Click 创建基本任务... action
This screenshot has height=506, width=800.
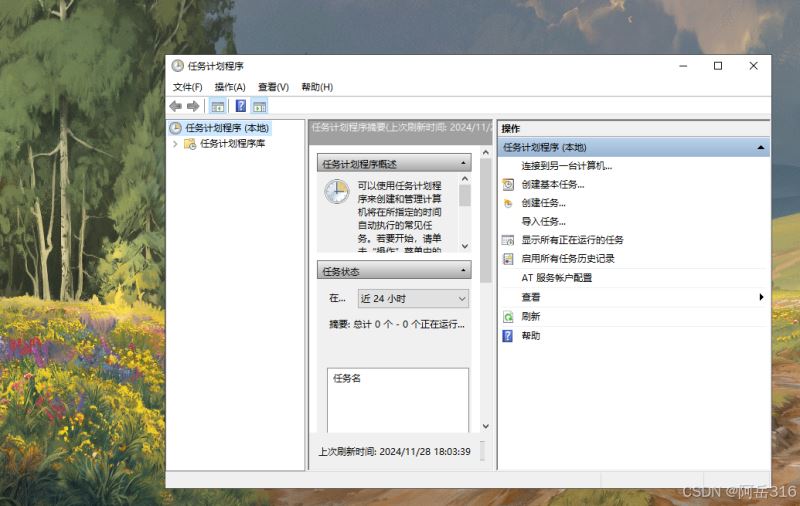tap(553, 185)
